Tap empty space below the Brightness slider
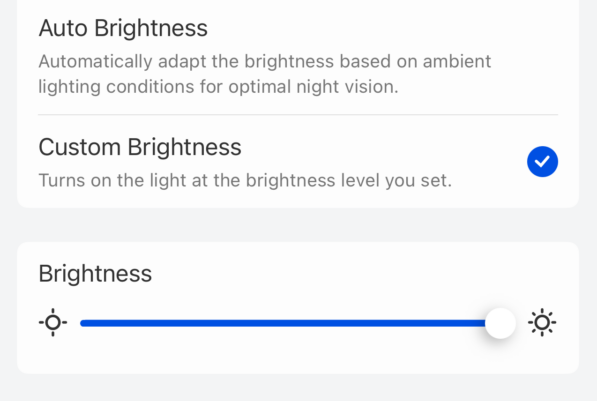Viewport: 597px width, 401px height. coord(298,356)
